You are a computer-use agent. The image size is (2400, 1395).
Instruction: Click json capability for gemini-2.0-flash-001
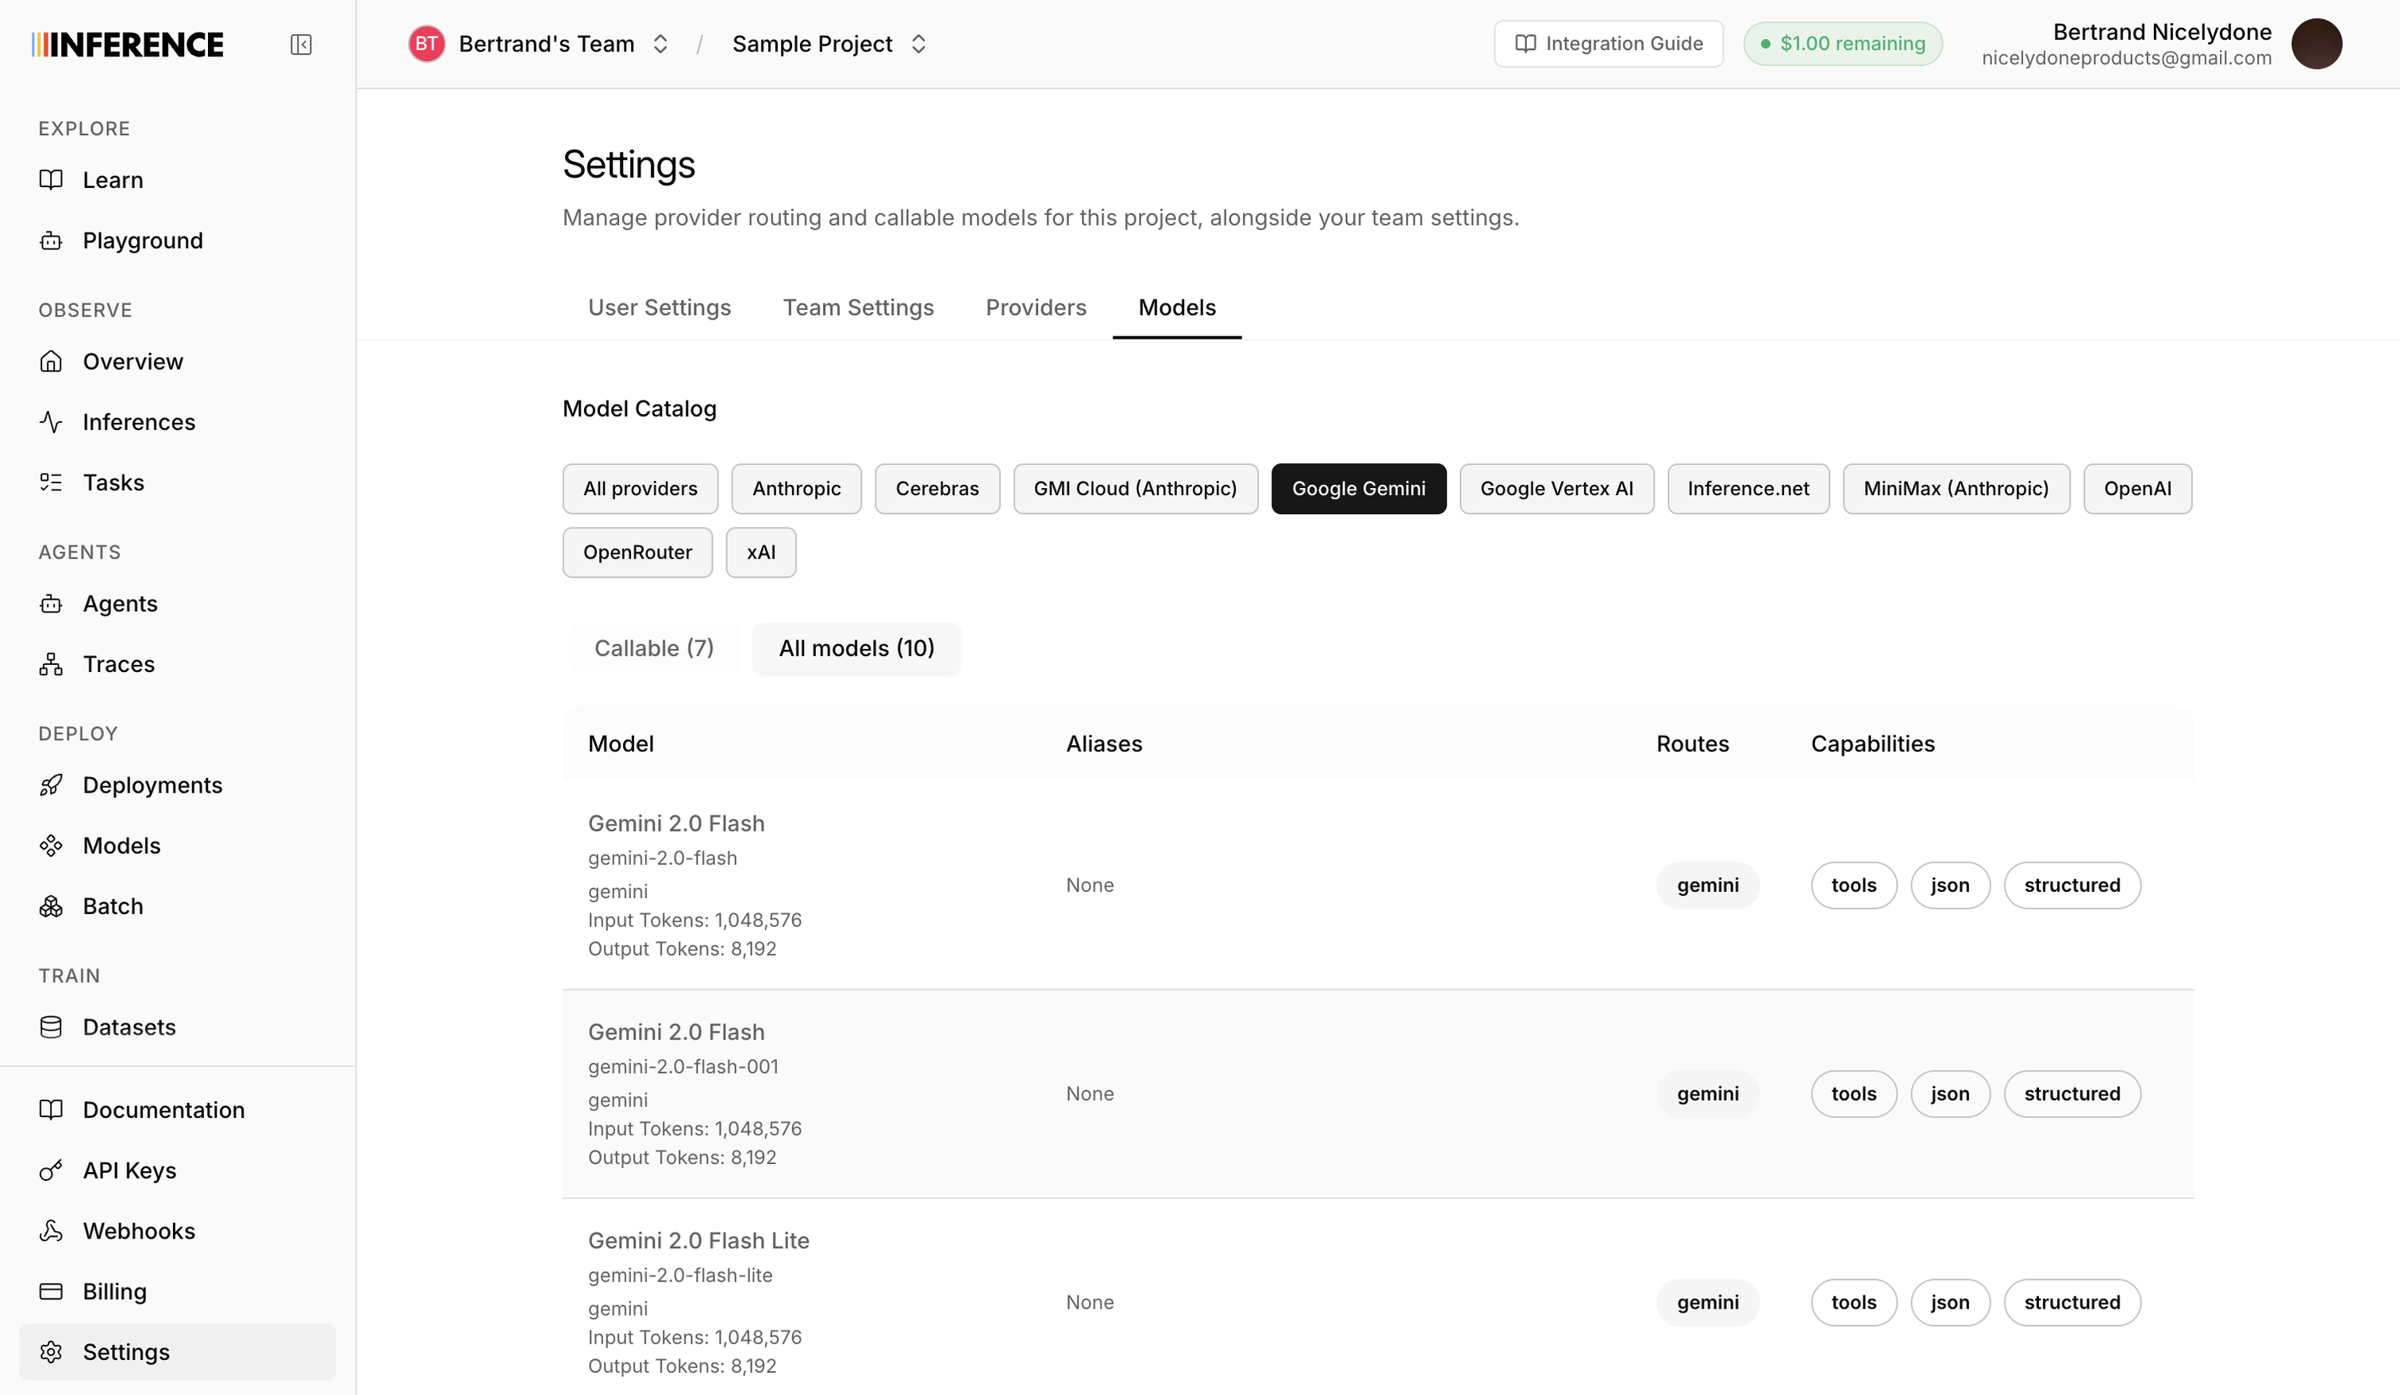pyautogui.click(x=1950, y=1093)
